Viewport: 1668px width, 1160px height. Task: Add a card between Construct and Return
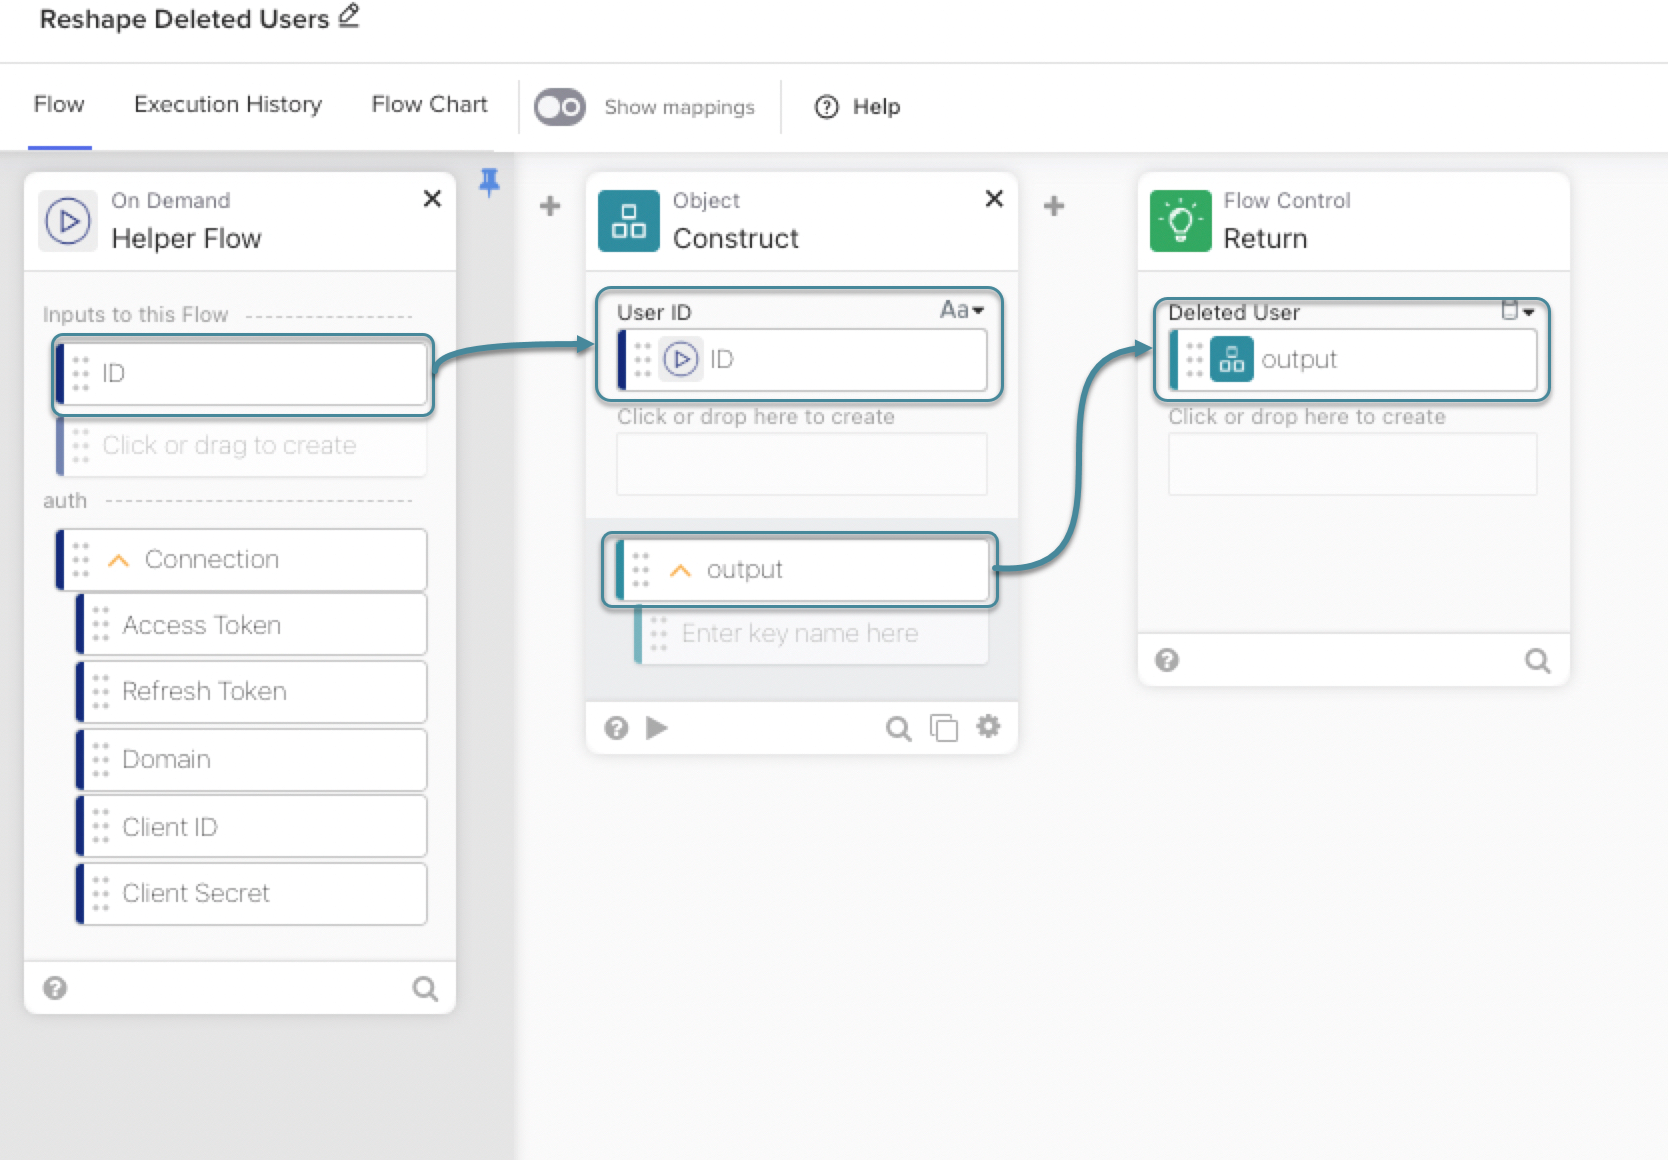pyautogui.click(x=1054, y=206)
